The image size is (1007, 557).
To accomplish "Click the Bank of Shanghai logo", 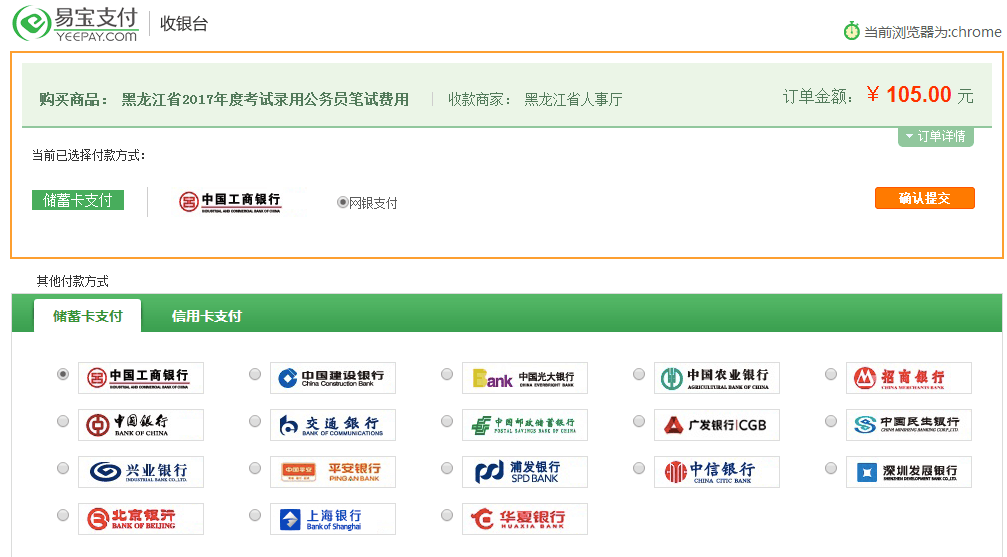I will (x=332, y=519).
